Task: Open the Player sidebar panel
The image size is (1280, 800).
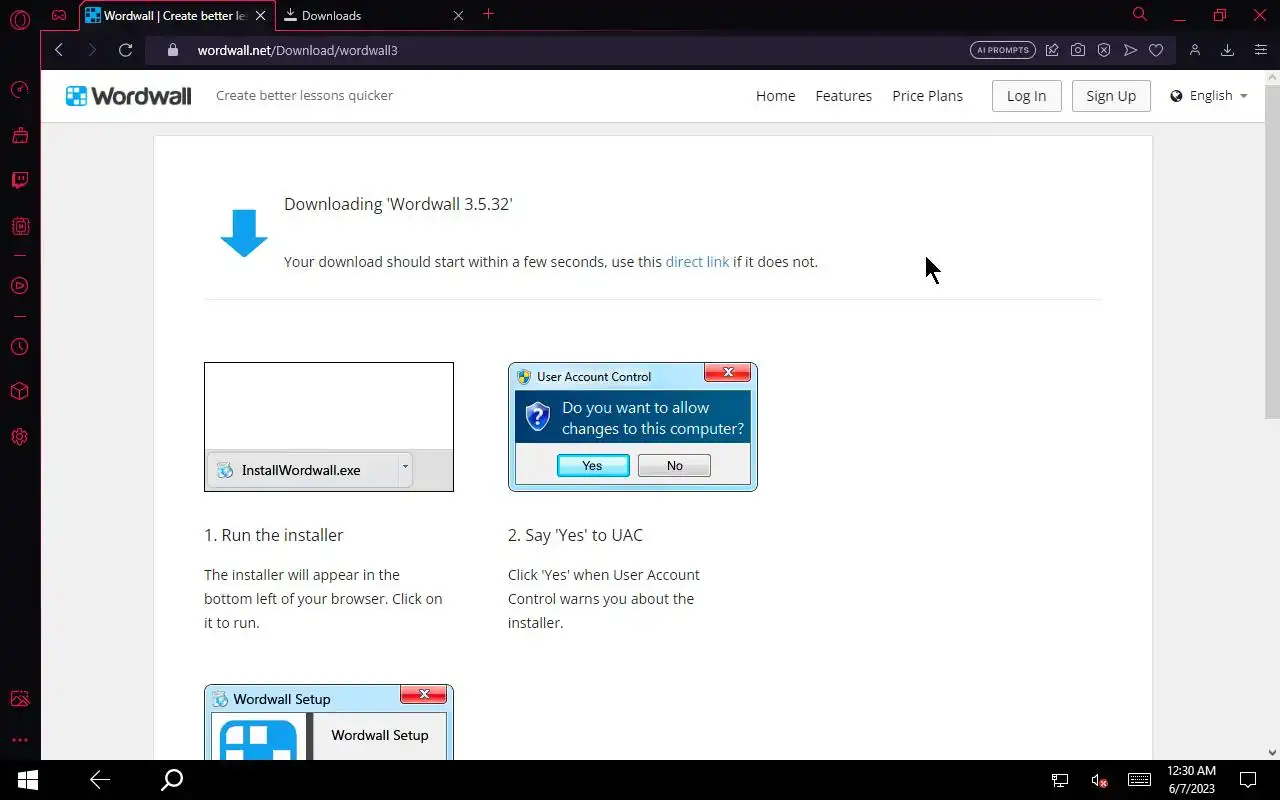Action: 19,286
